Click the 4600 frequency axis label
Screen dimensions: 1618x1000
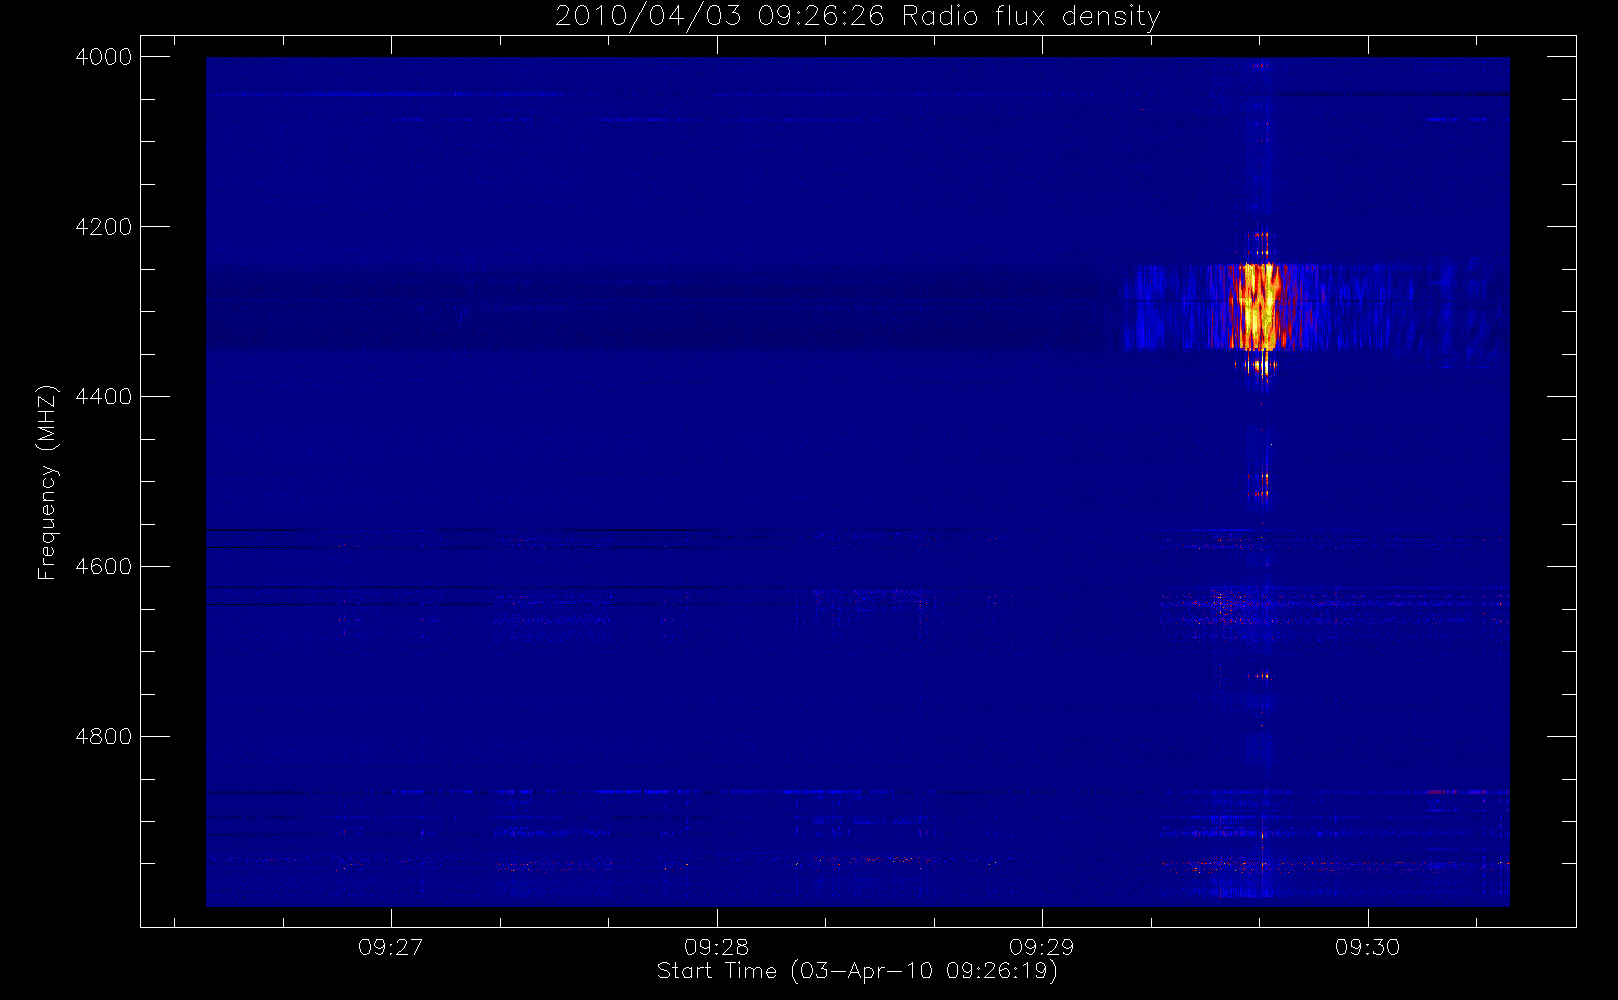(104, 567)
